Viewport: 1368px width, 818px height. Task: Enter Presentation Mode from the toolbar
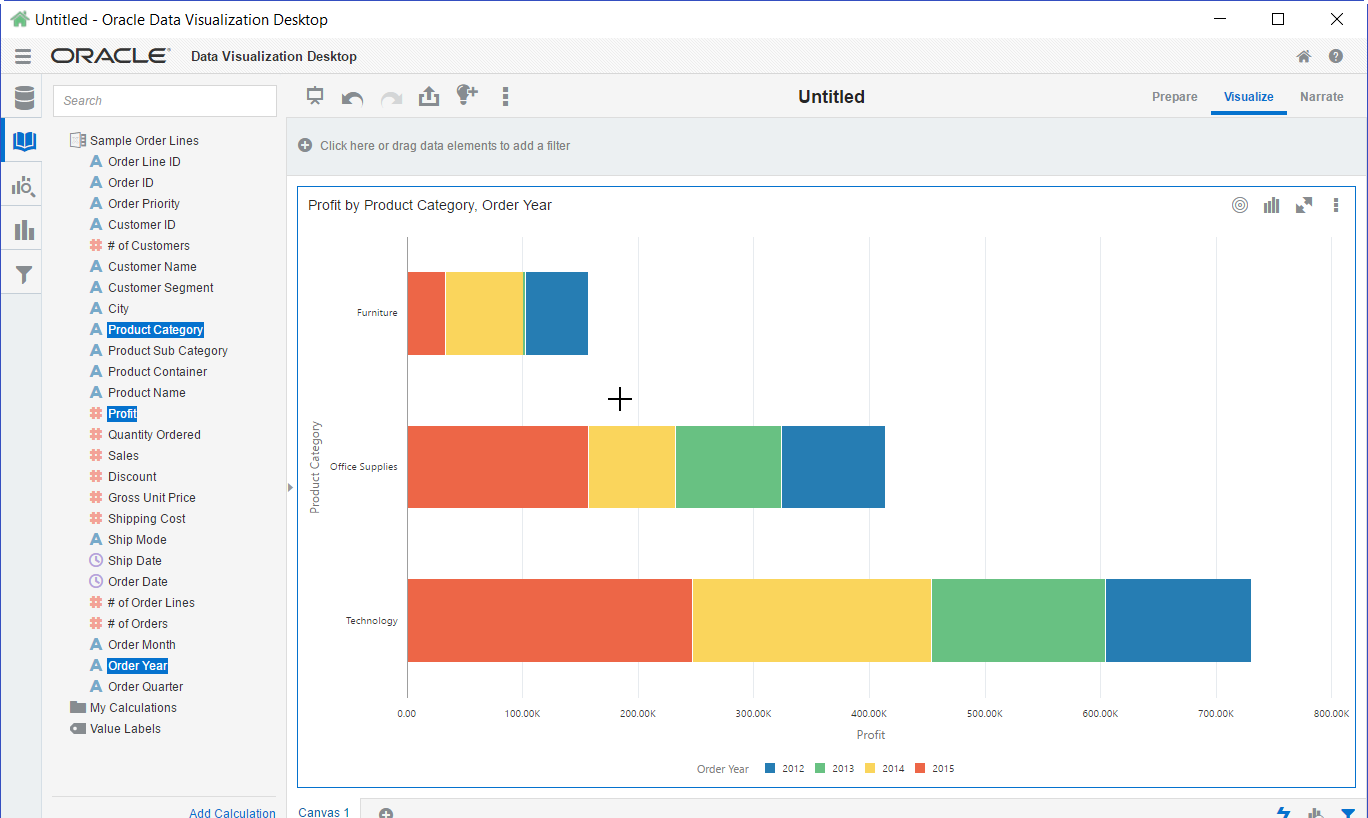pyautogui.click(x=315, y=96)
